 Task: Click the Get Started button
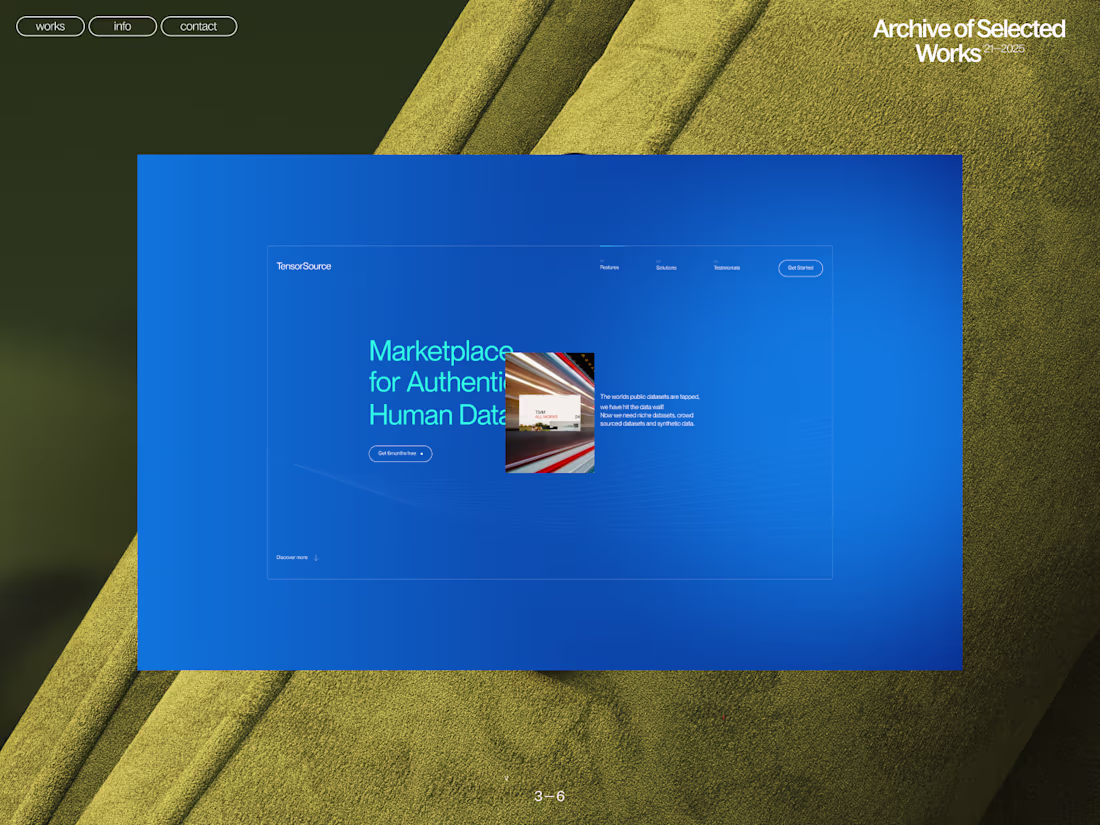click(x=800, y=268)
